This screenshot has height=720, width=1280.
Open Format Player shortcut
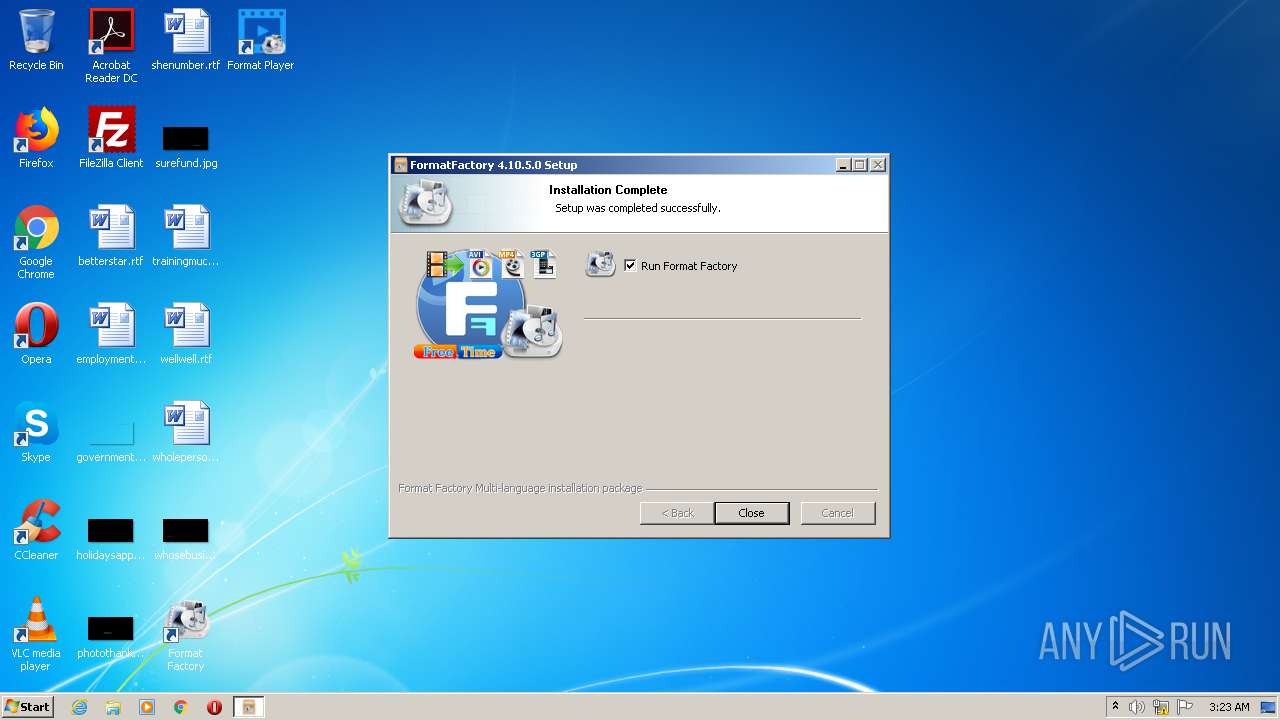[x=260, y=40]
